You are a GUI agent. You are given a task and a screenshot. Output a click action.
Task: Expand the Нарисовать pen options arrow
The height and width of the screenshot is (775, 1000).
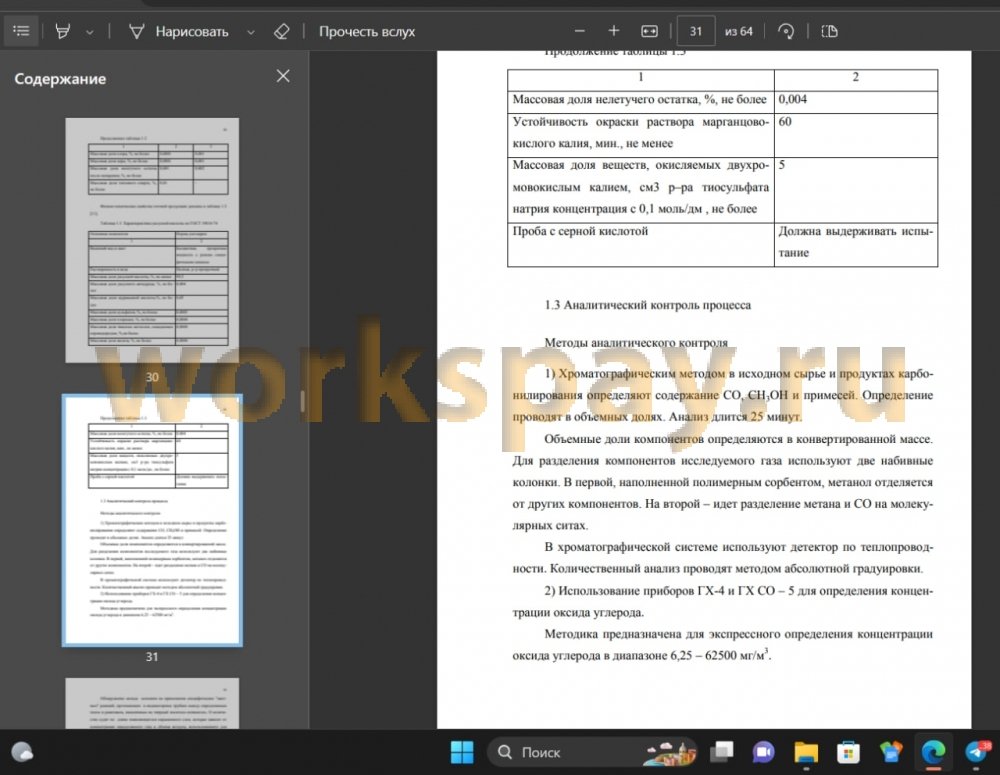click(x=251, y=32)
